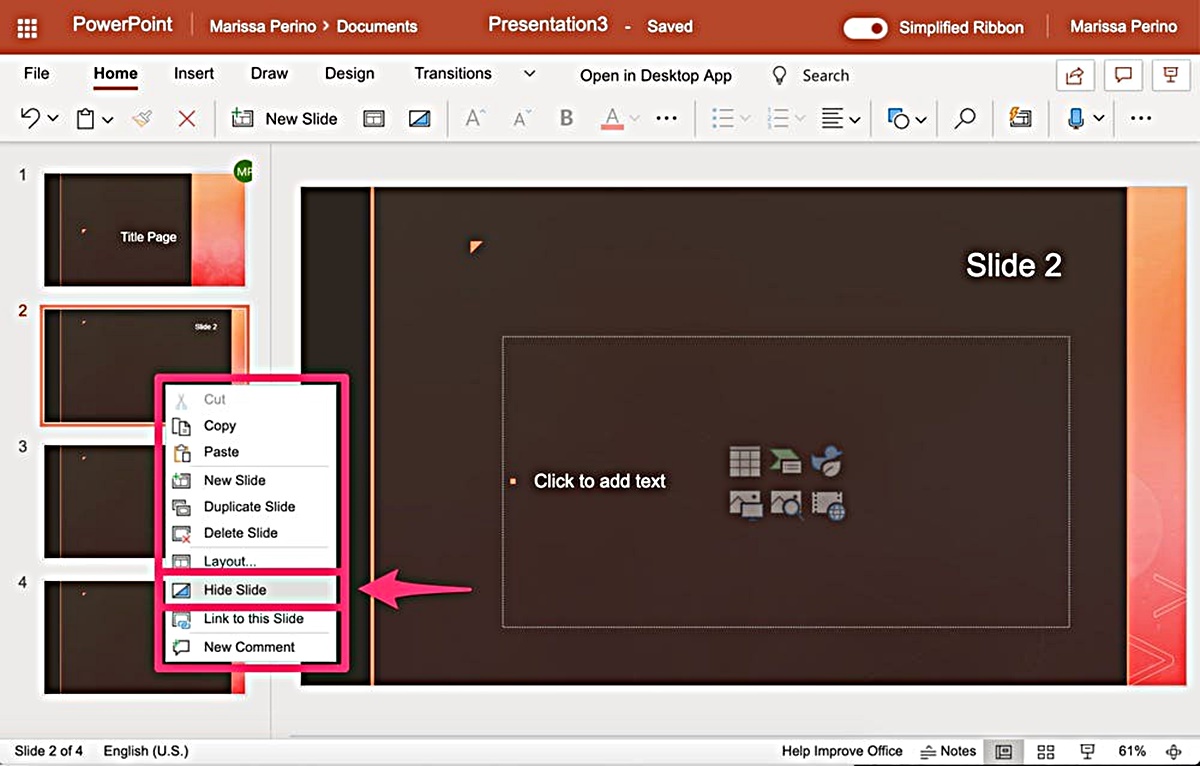The width and height of the screenshot is (1200, 766).
Task: Toggle the Simplified Ribbon switch
Action: tap(864, 28)
